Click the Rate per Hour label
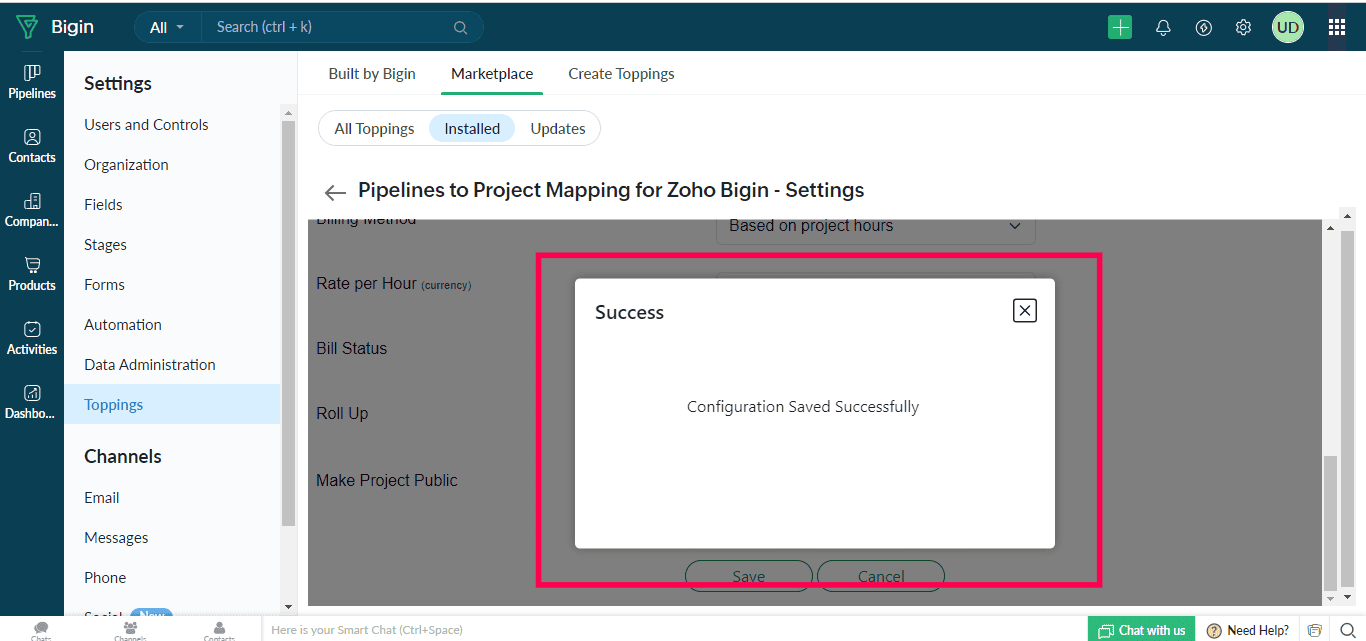 [393, 284]
